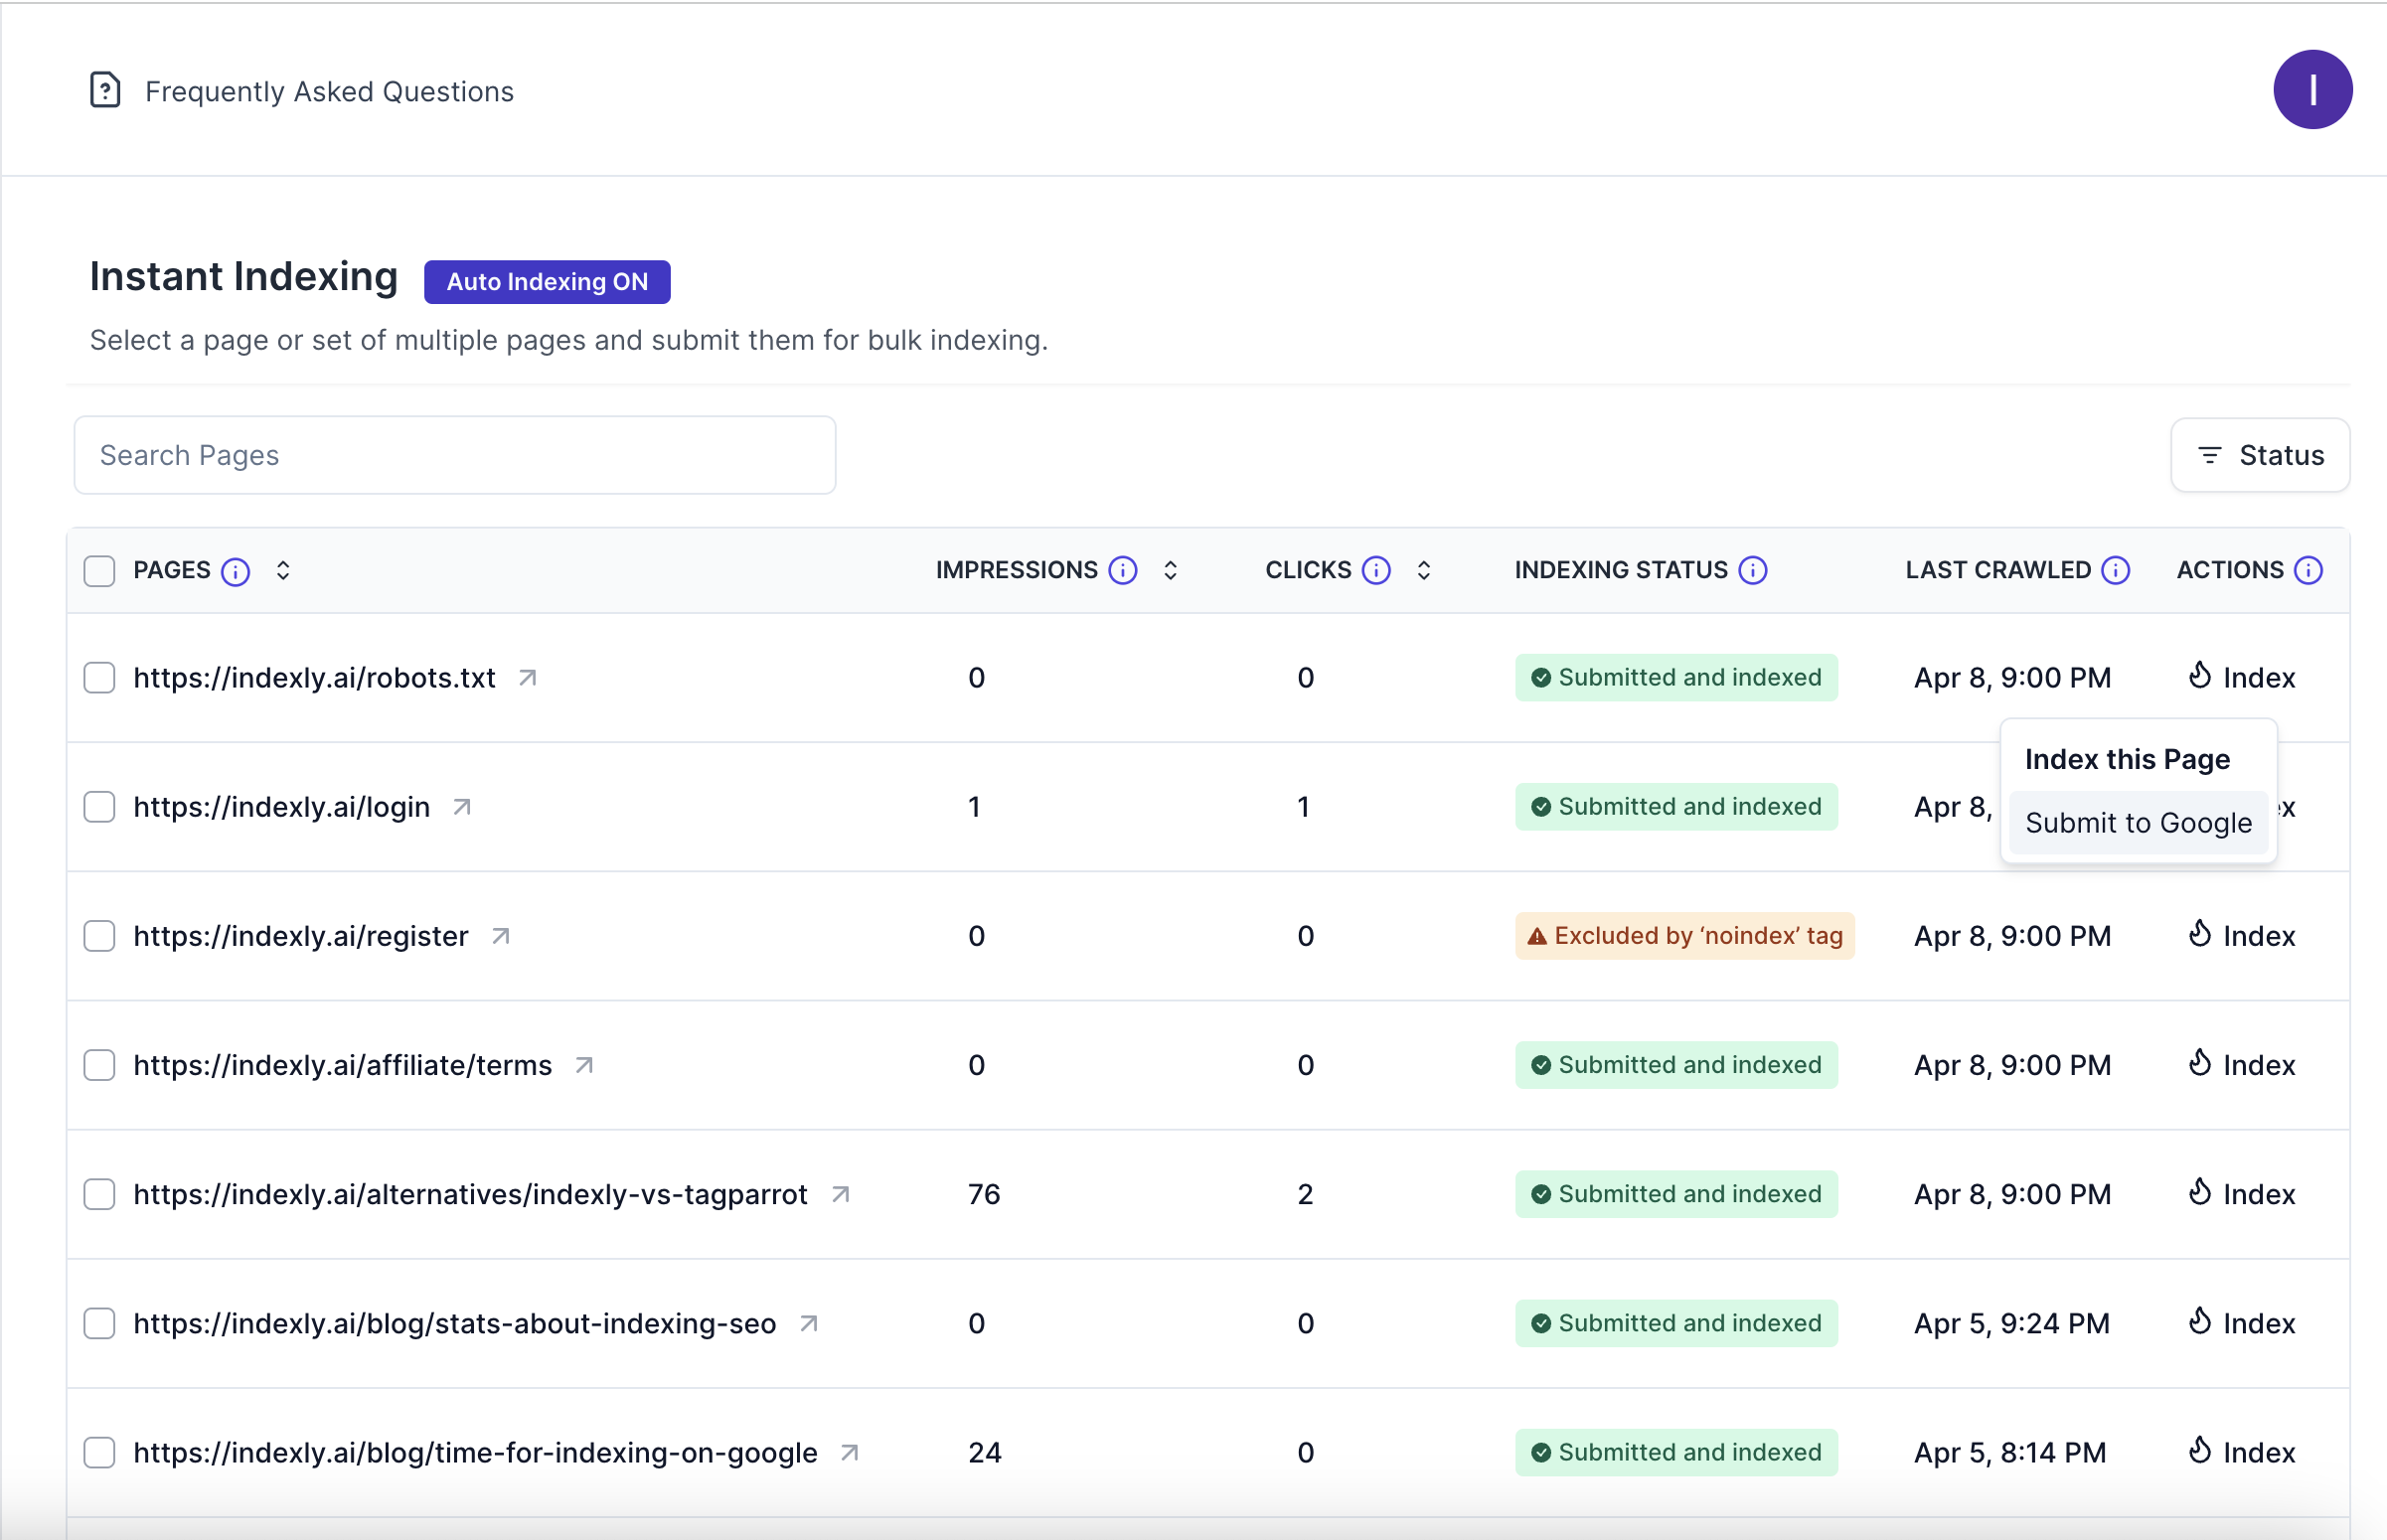The image size is (2387, 1540).
Task: Click the filter lines icon on the Status button
Action: (x=2209, y=455)
